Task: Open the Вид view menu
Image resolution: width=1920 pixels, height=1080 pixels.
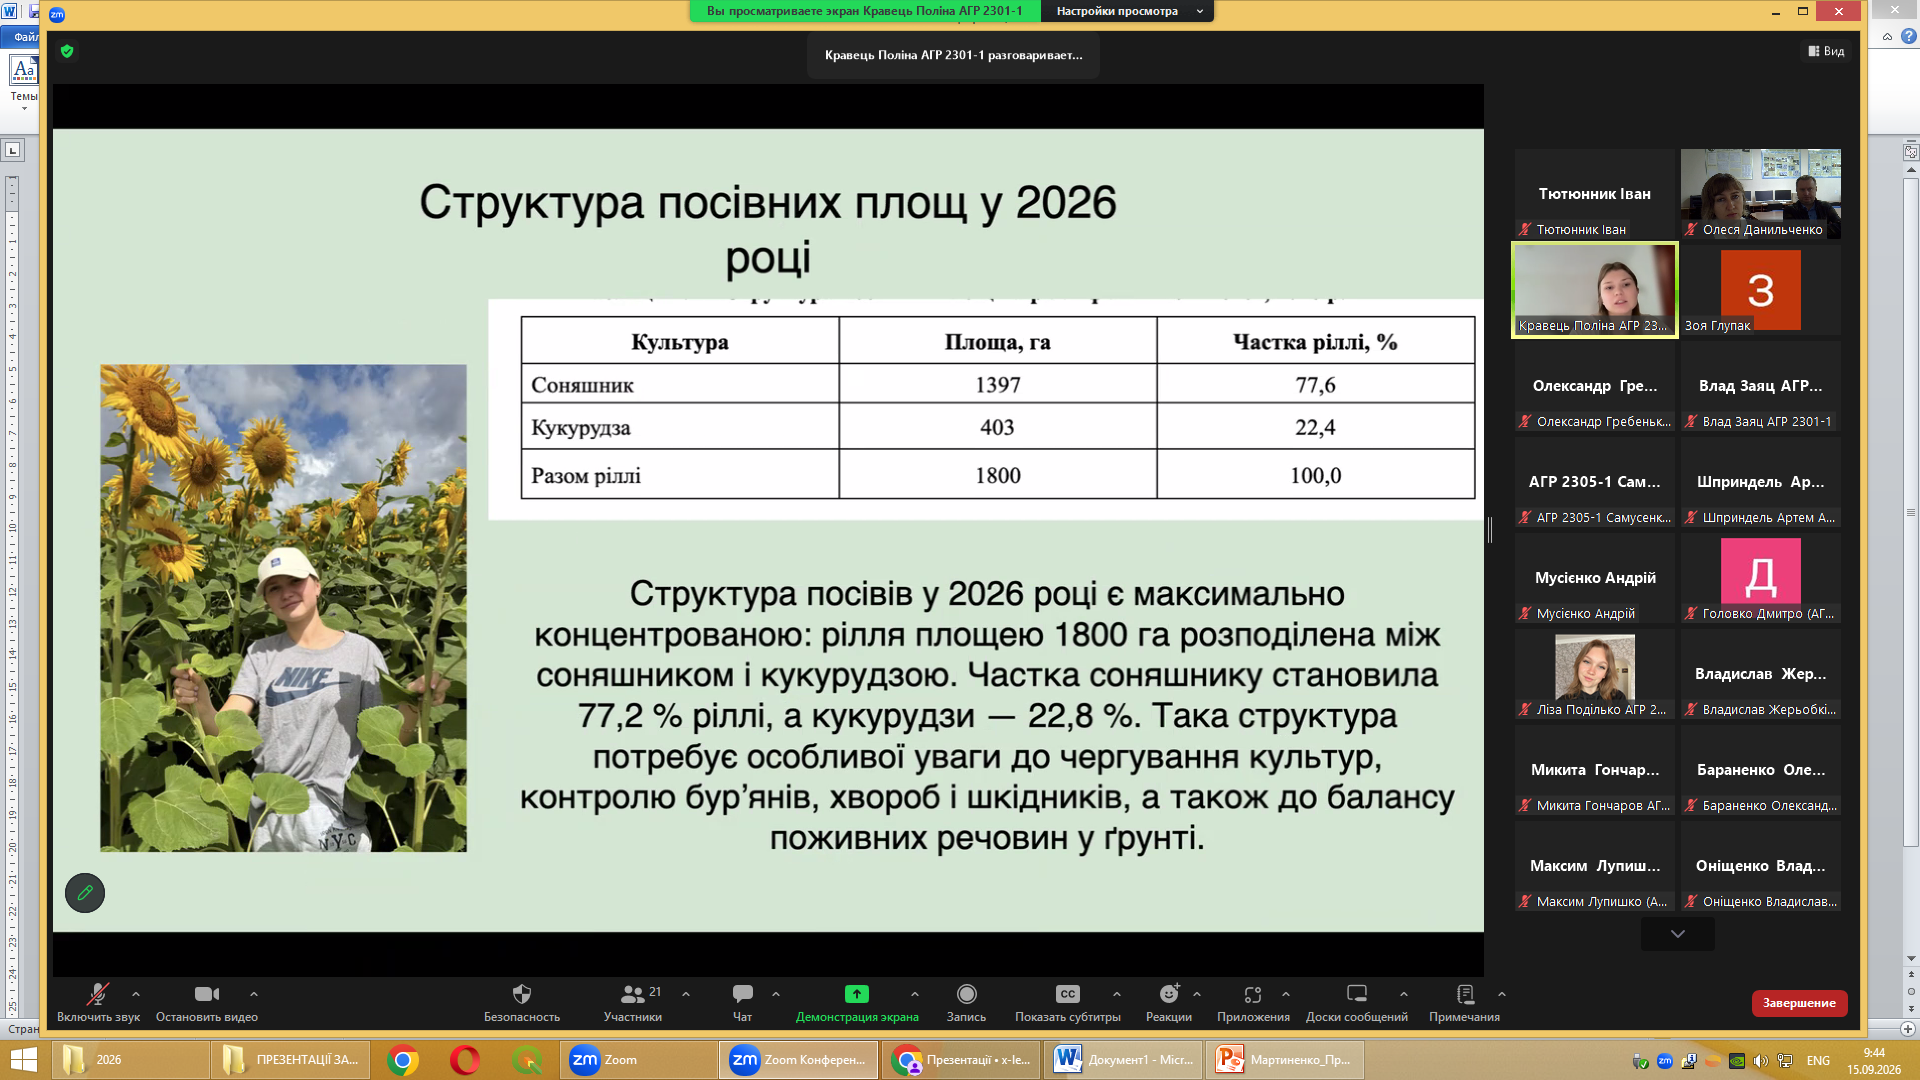Action: click(1826, 51)
